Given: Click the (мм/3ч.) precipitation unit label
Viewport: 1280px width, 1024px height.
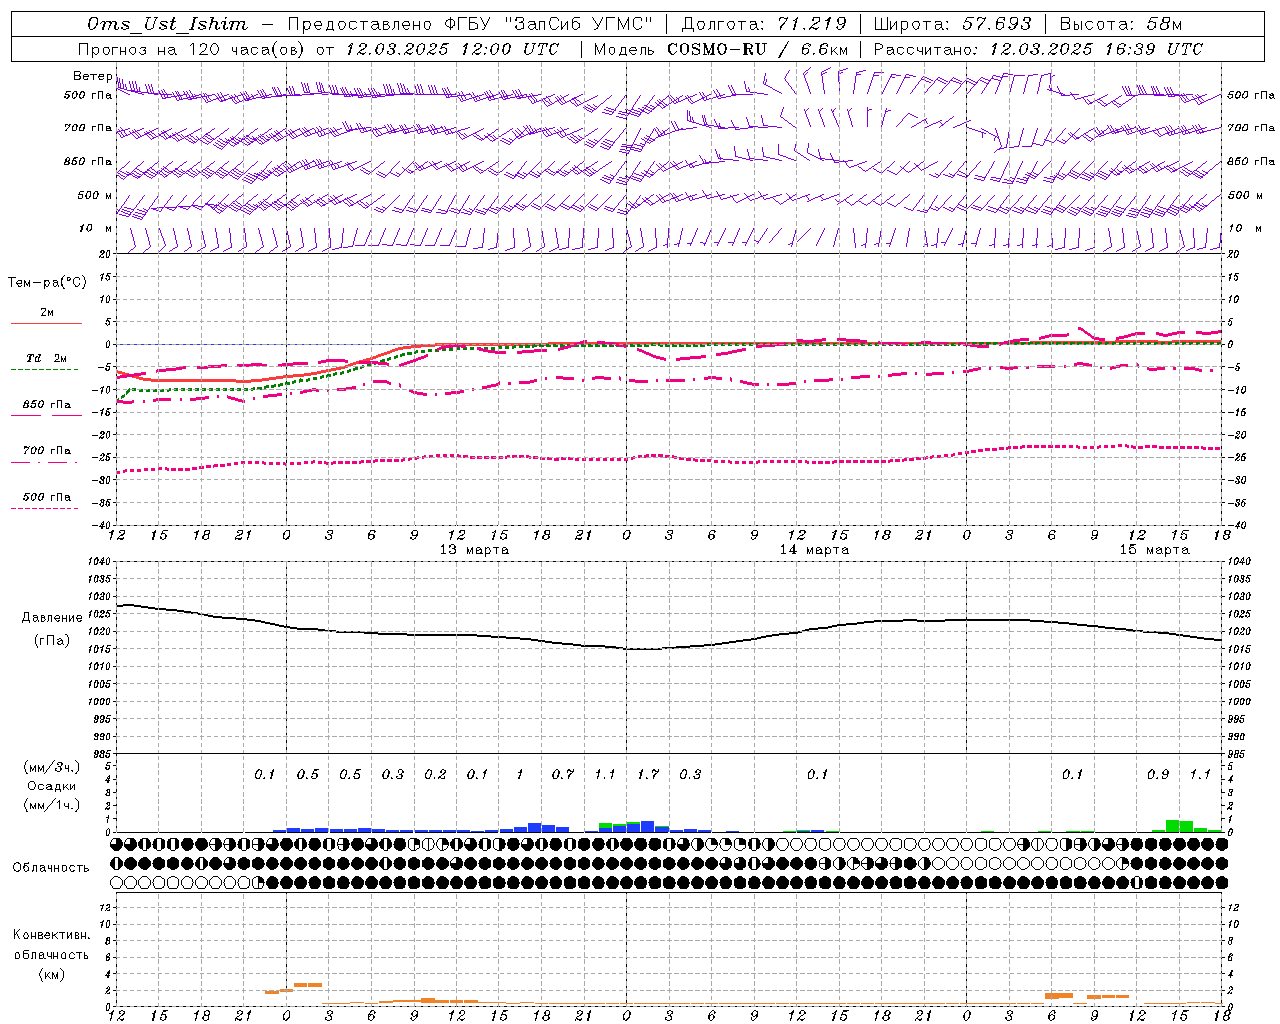Looking at the screenshot, I should click(x=54, y=767).
